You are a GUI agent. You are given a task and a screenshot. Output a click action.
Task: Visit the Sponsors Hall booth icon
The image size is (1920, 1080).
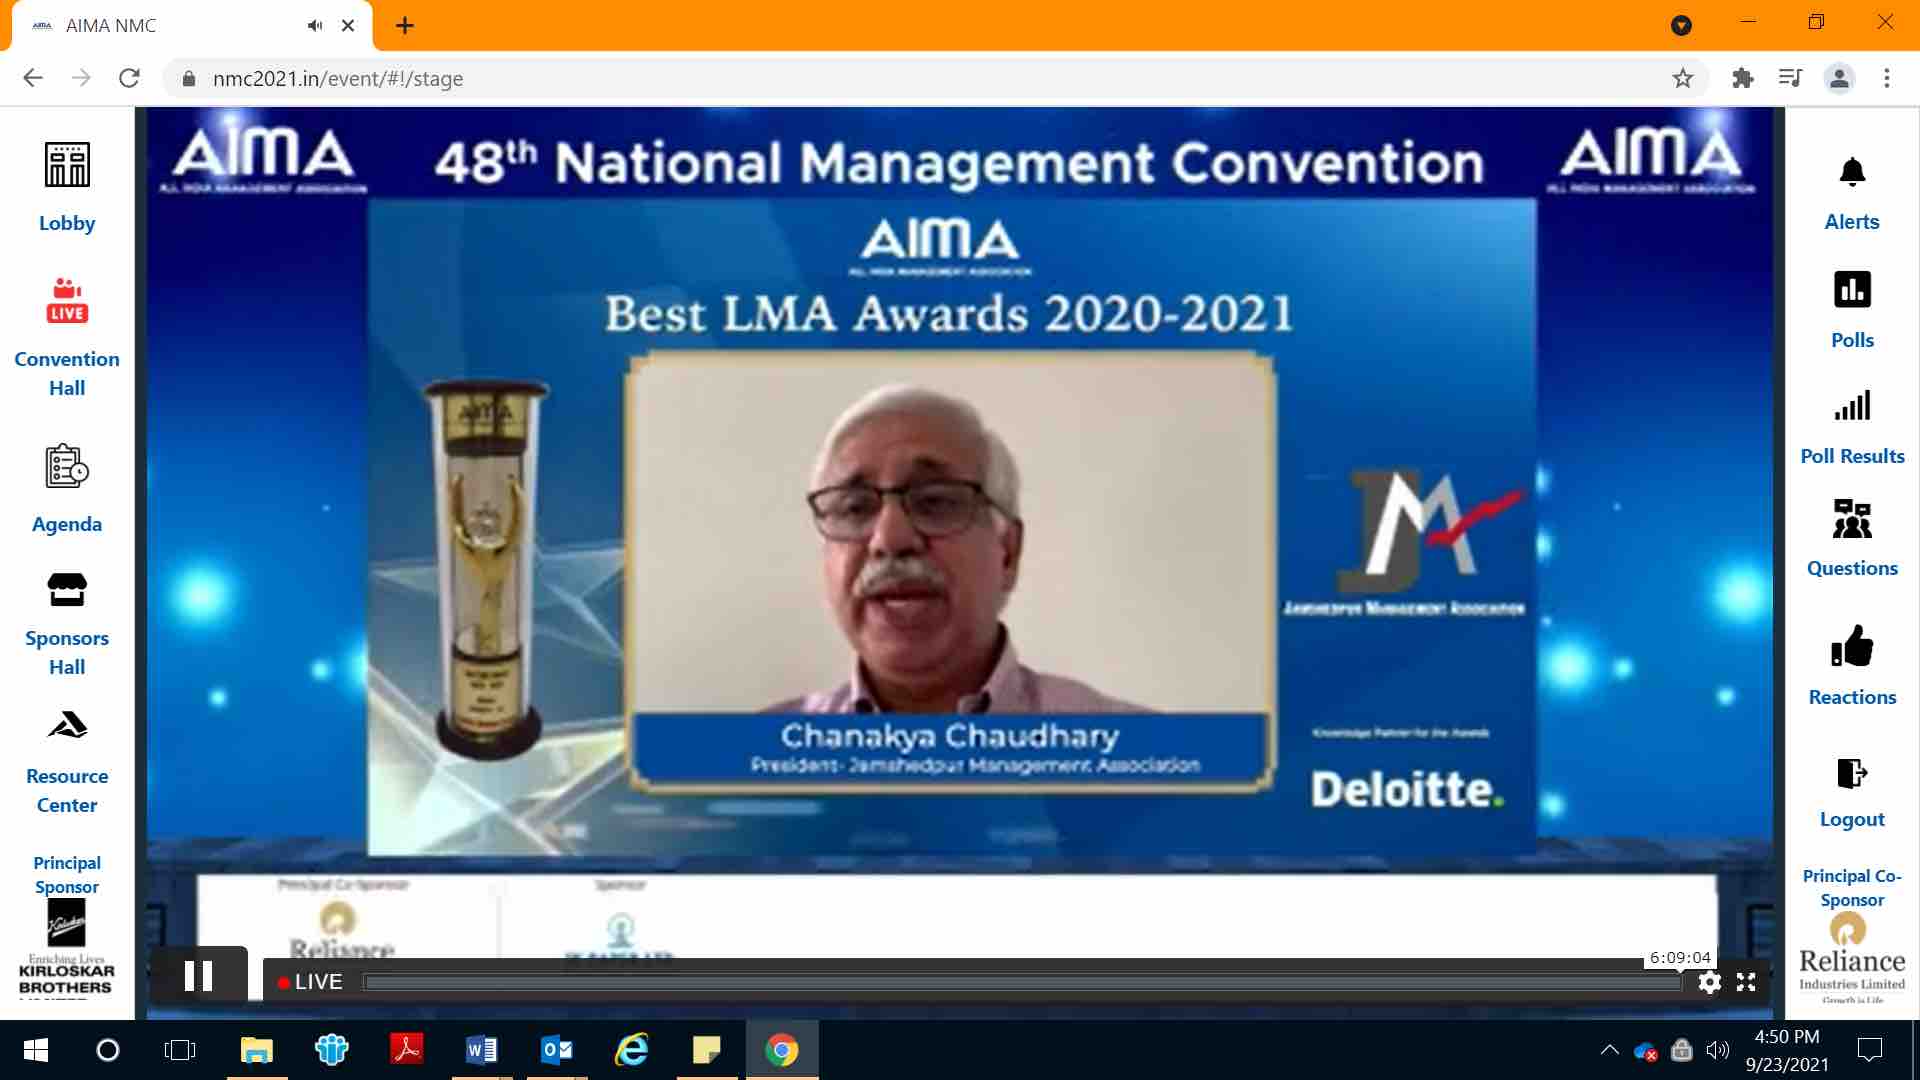[x=67, y=590]
